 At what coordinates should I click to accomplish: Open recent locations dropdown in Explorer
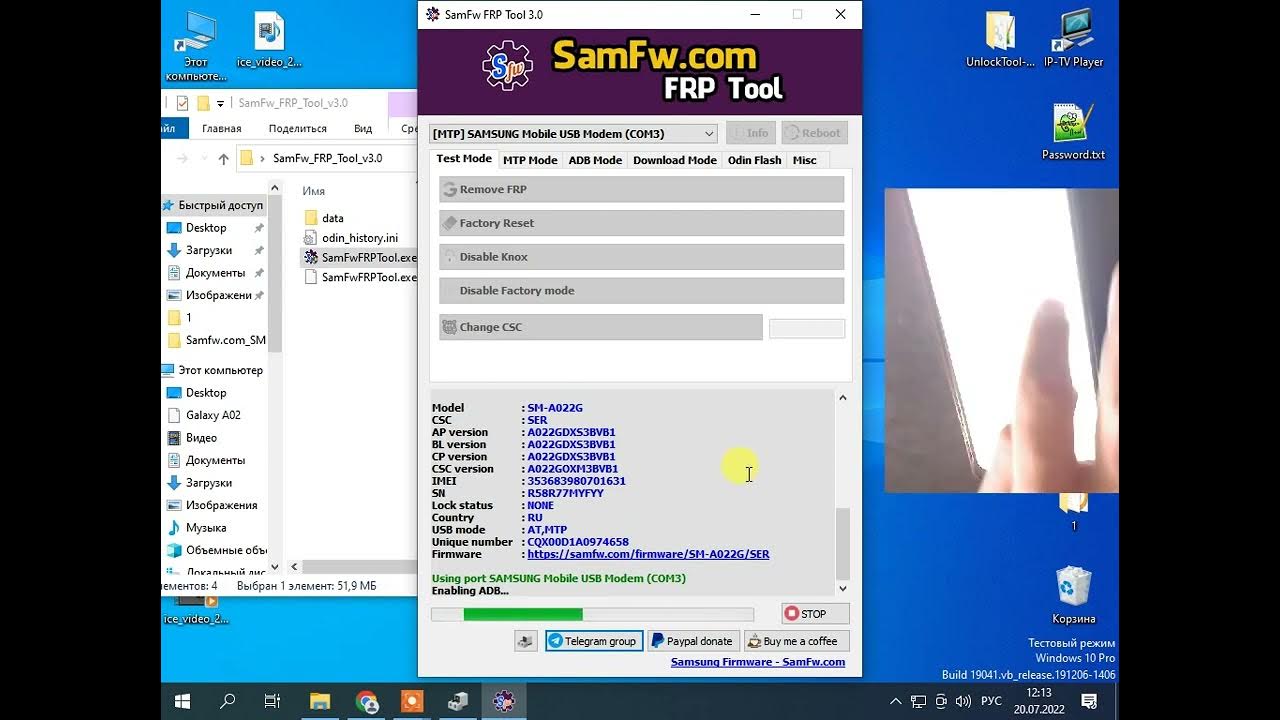point(203,159)
